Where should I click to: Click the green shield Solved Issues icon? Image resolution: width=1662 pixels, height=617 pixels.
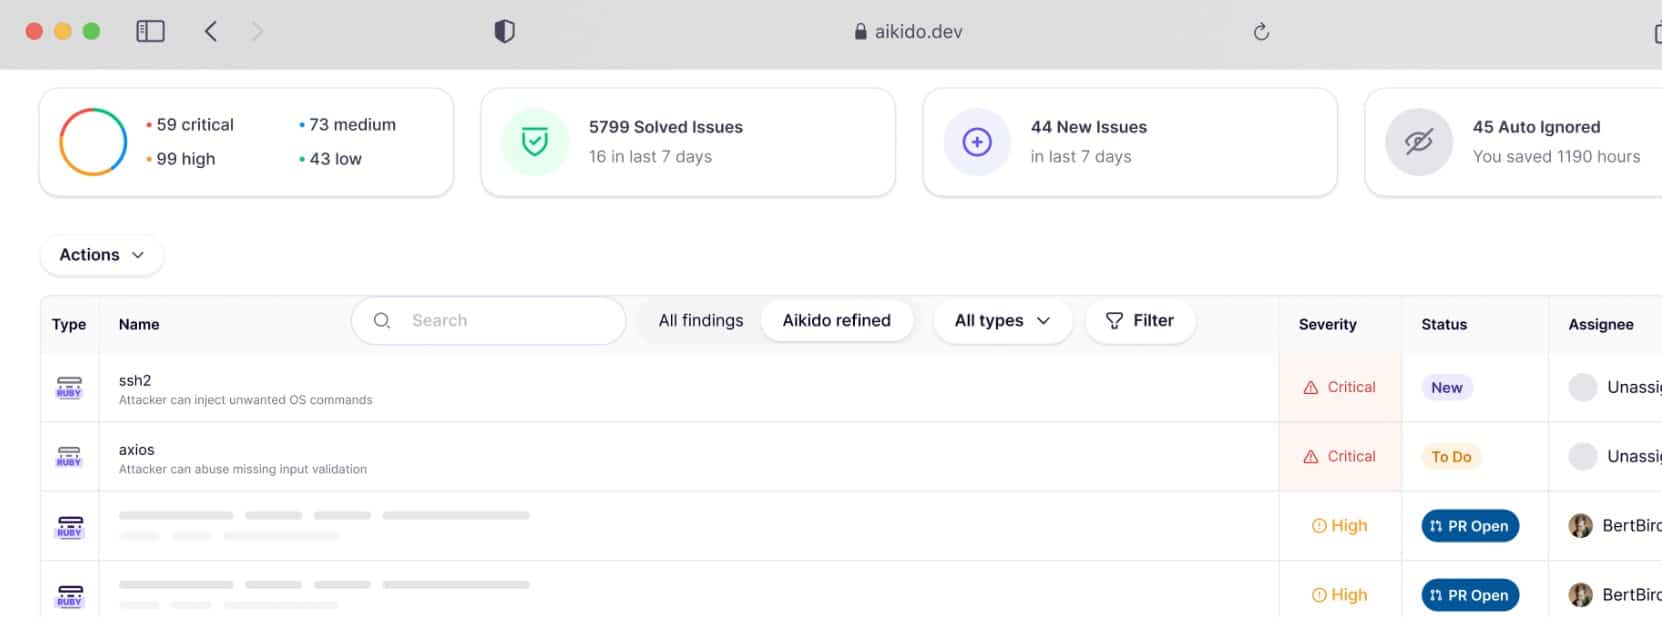click(535, 142)
